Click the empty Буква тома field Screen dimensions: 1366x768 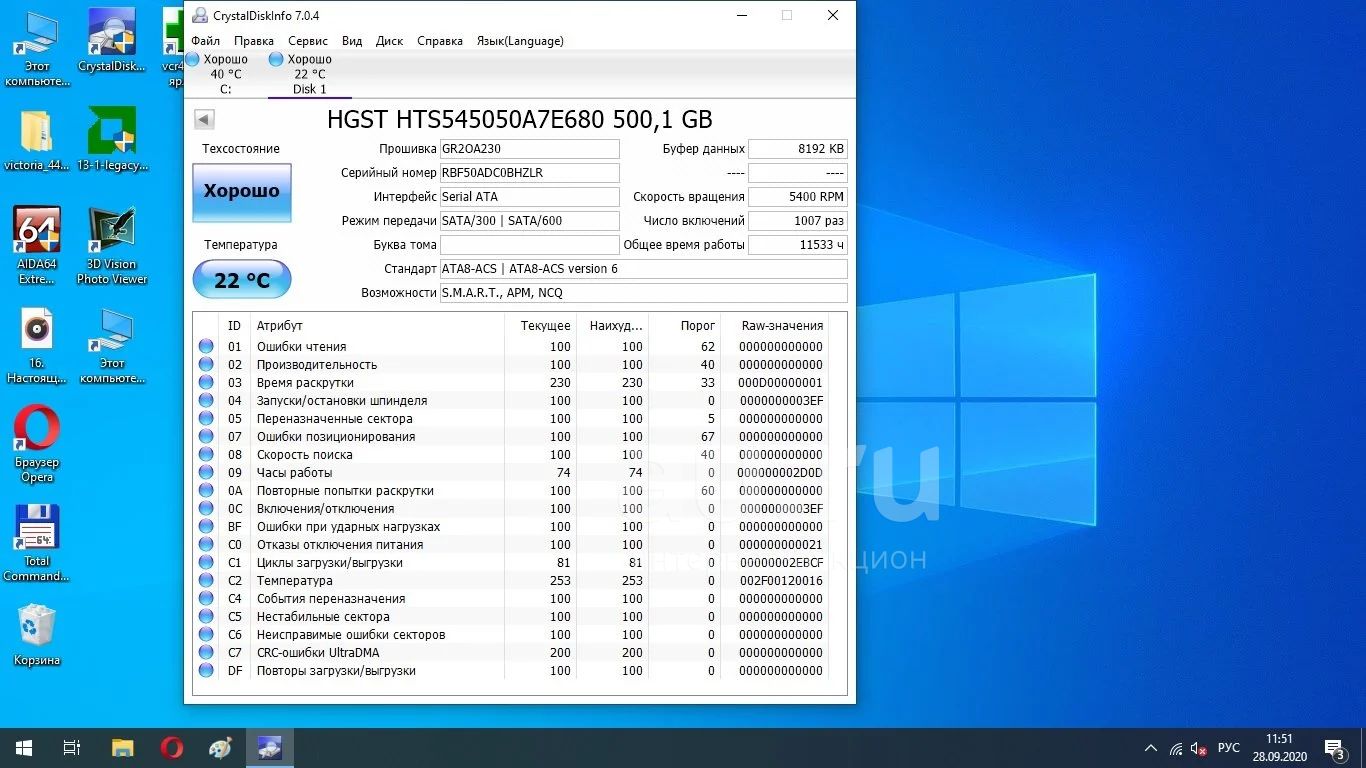click(x=530, y=245)
